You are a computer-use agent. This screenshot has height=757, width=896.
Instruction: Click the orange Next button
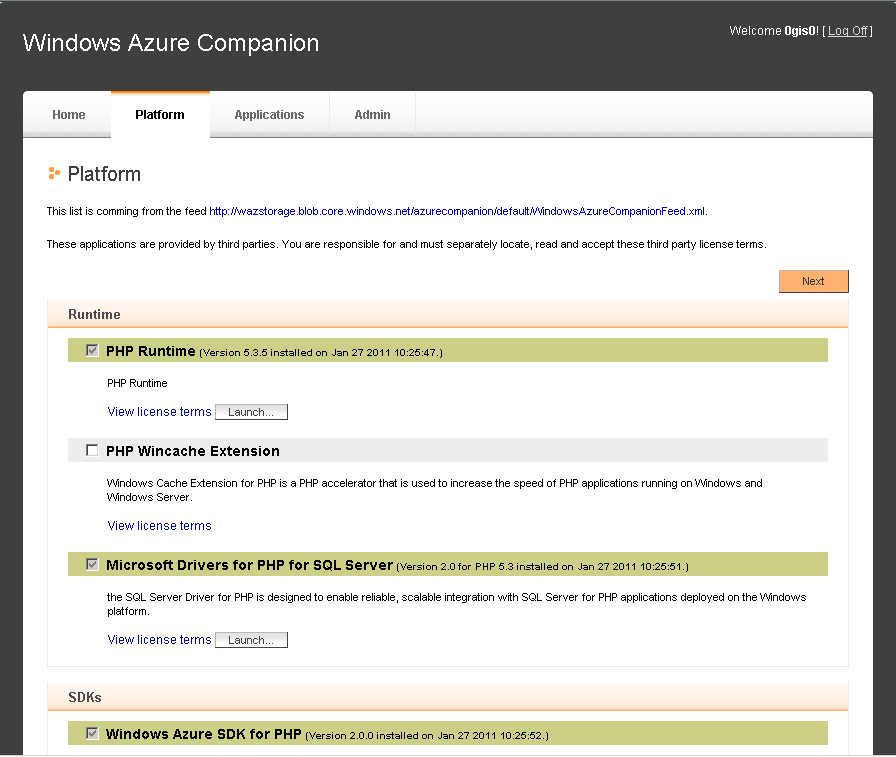814,281
